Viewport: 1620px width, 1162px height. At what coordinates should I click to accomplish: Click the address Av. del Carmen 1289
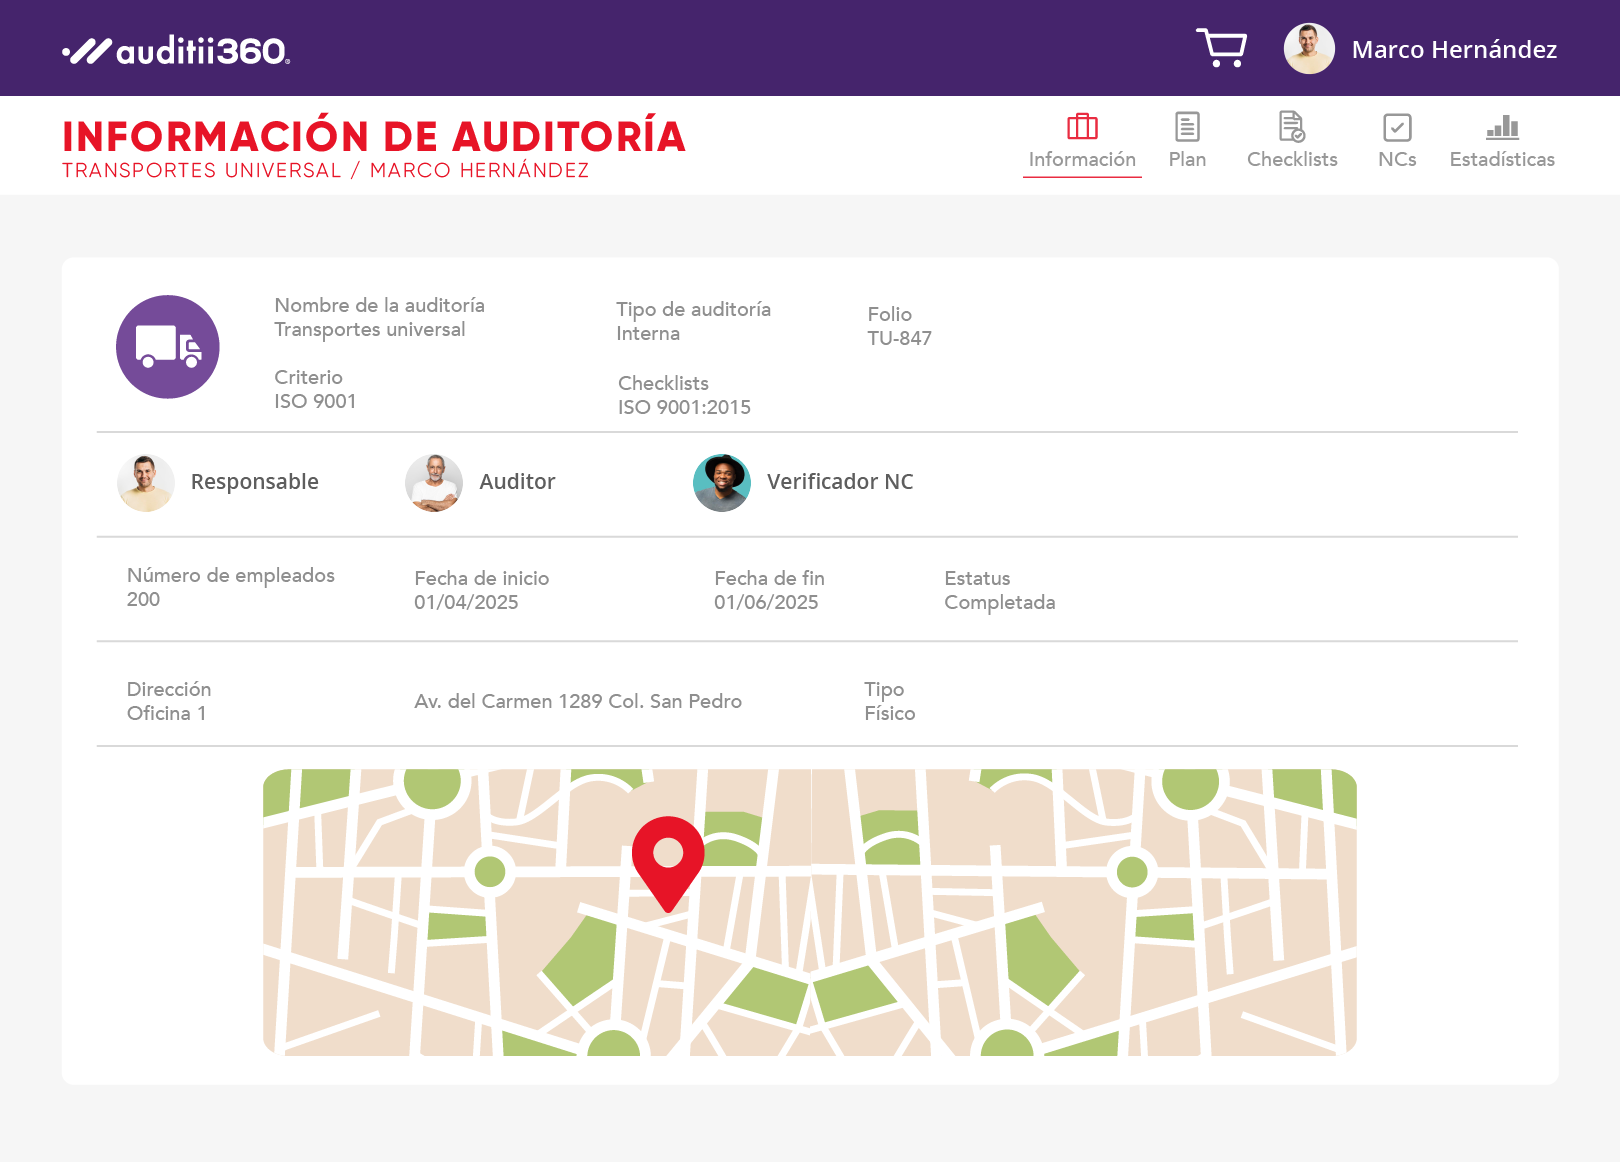(578, 702)
